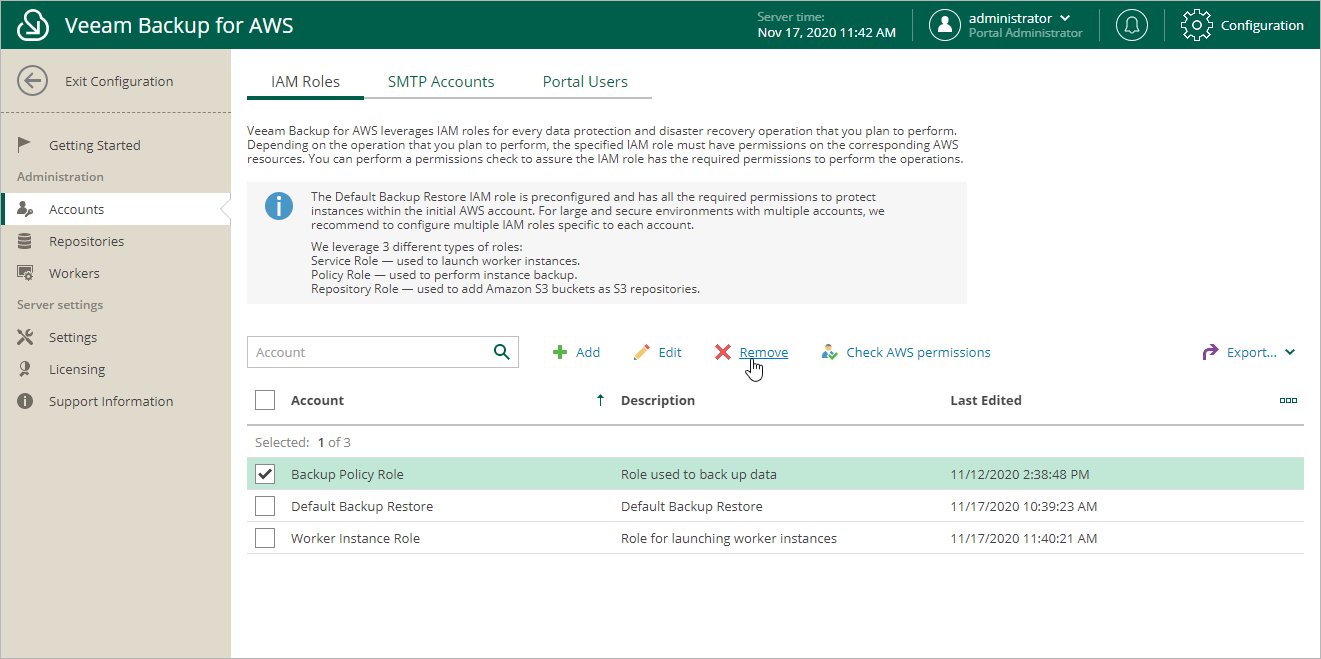Click the search magnifier icon
Viewport: 1321px width, 659px height.
(502, 352)
